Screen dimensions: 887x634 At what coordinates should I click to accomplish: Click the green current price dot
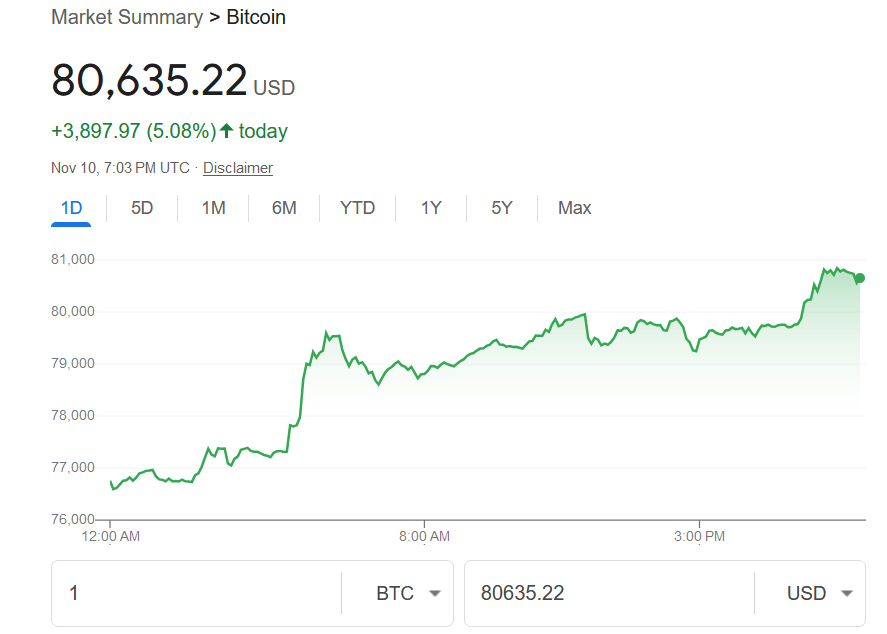860,278
